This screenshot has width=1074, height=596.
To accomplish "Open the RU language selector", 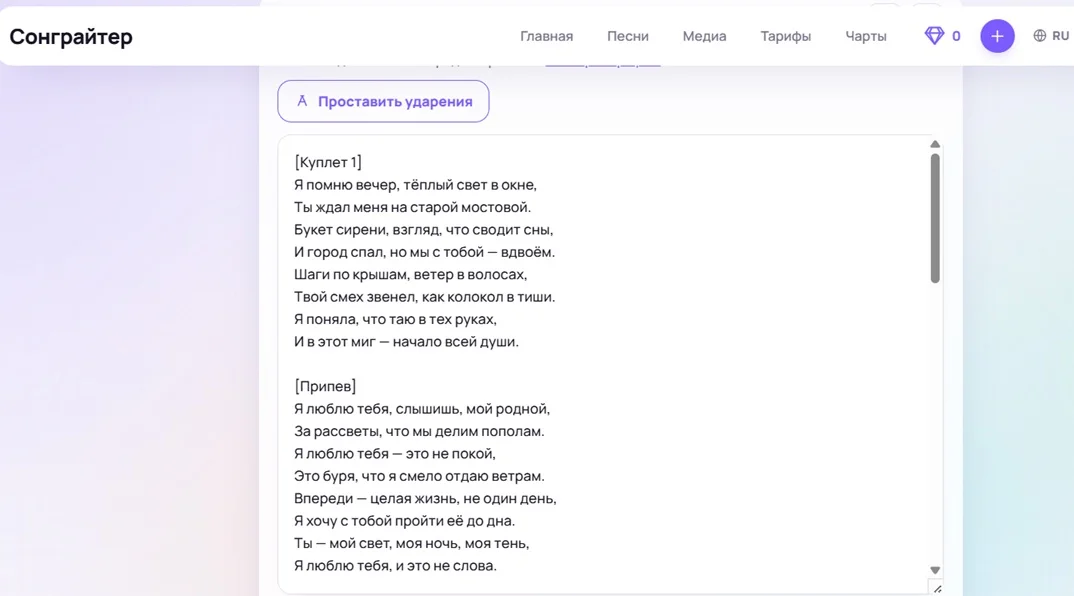I will pyautogui.click(x=1060, y=36).
